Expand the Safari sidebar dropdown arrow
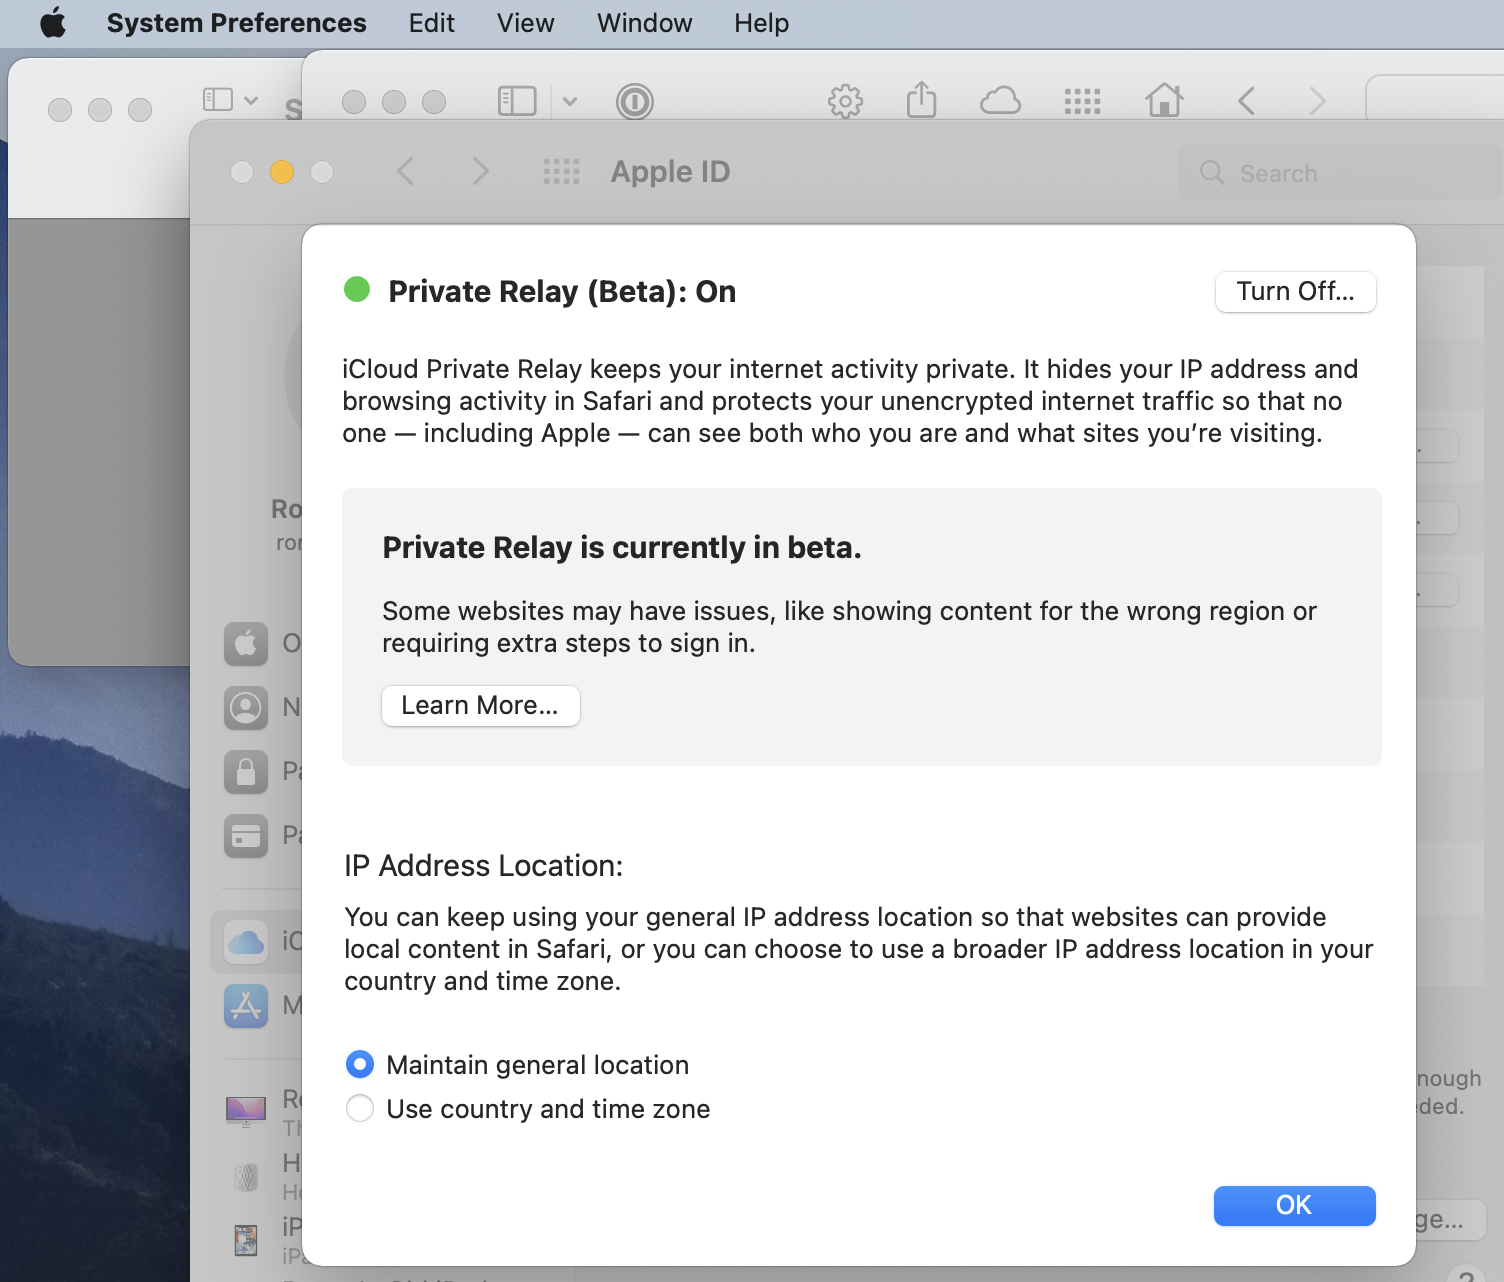Image resolution: width=1504 pixels, height=1282 pixels. 570,101
